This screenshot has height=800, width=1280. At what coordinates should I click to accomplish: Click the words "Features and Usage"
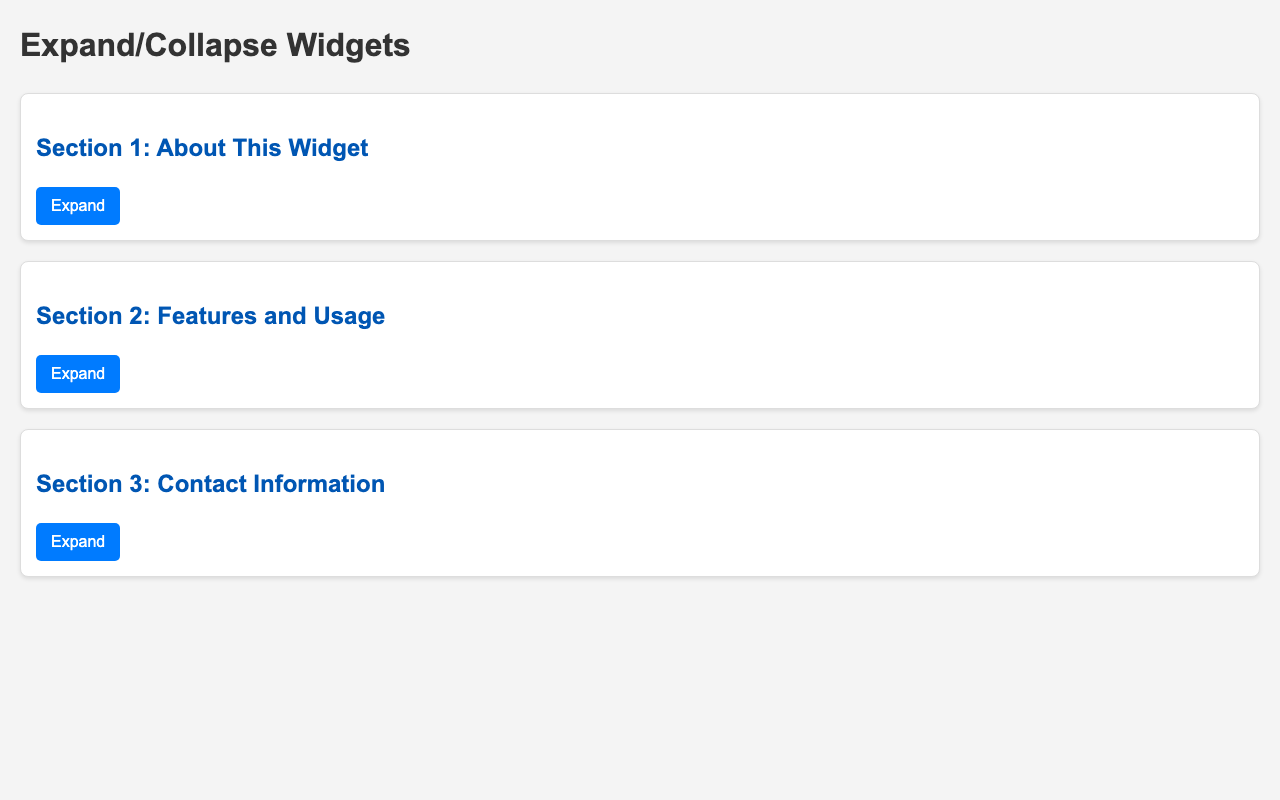271,316
